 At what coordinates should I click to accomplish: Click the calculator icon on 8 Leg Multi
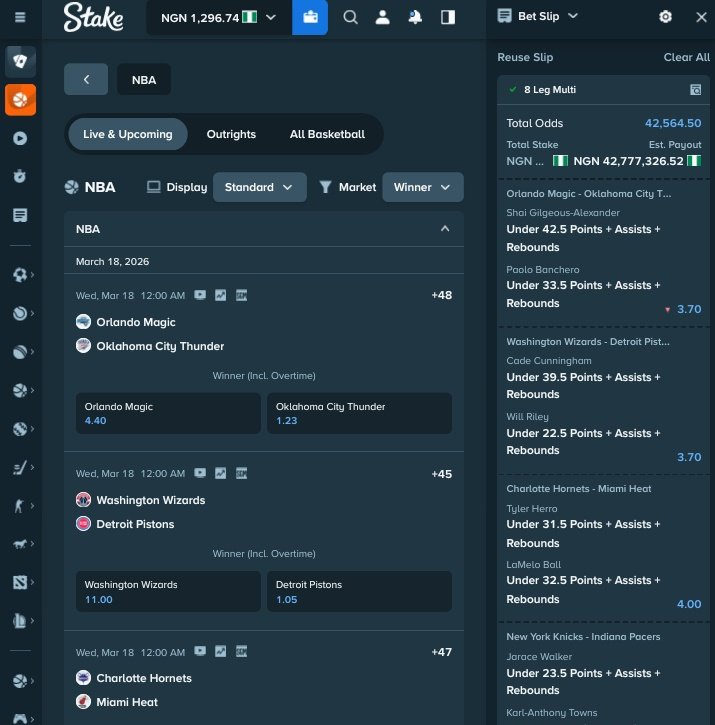695,90
